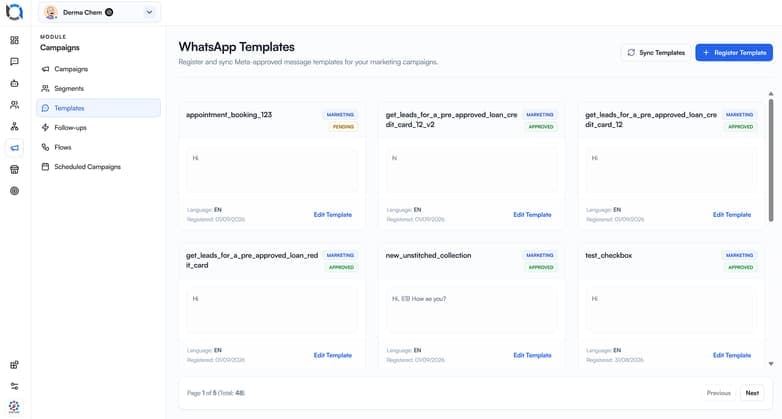Open Segments in the module menu
The image size is (782, 419).
pyautogui.click(x=98, y=88)
